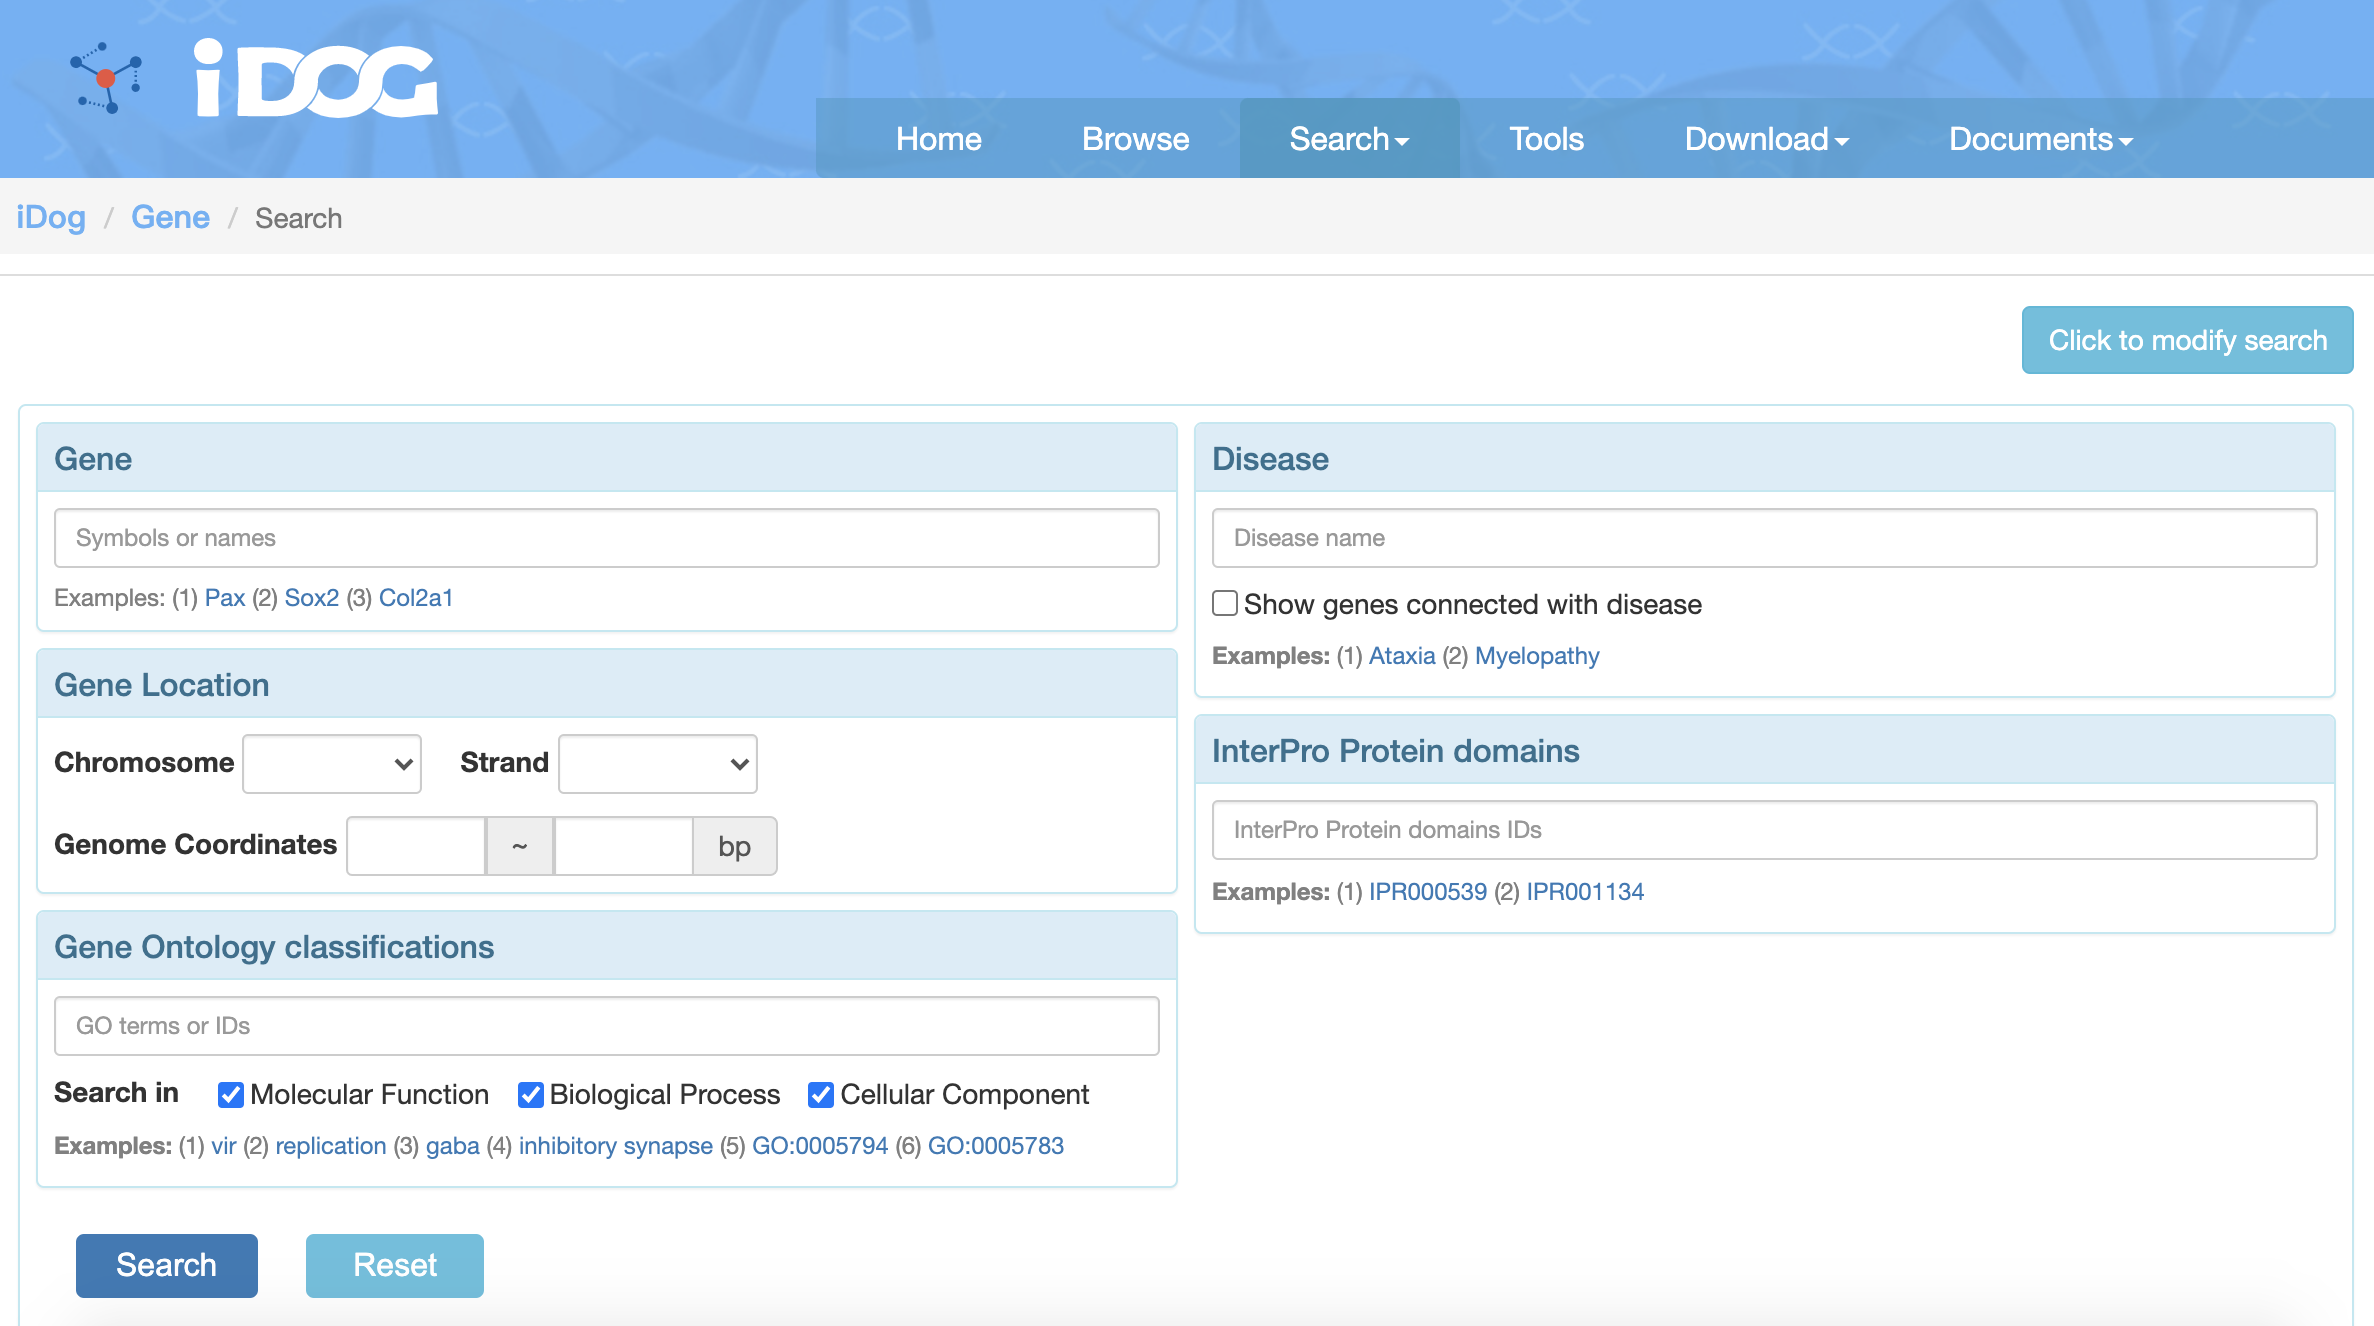The width and height of the screenshot is (2374, 1326).
Task: Click the Browse navigation icon
Action: pos(1136,139)
